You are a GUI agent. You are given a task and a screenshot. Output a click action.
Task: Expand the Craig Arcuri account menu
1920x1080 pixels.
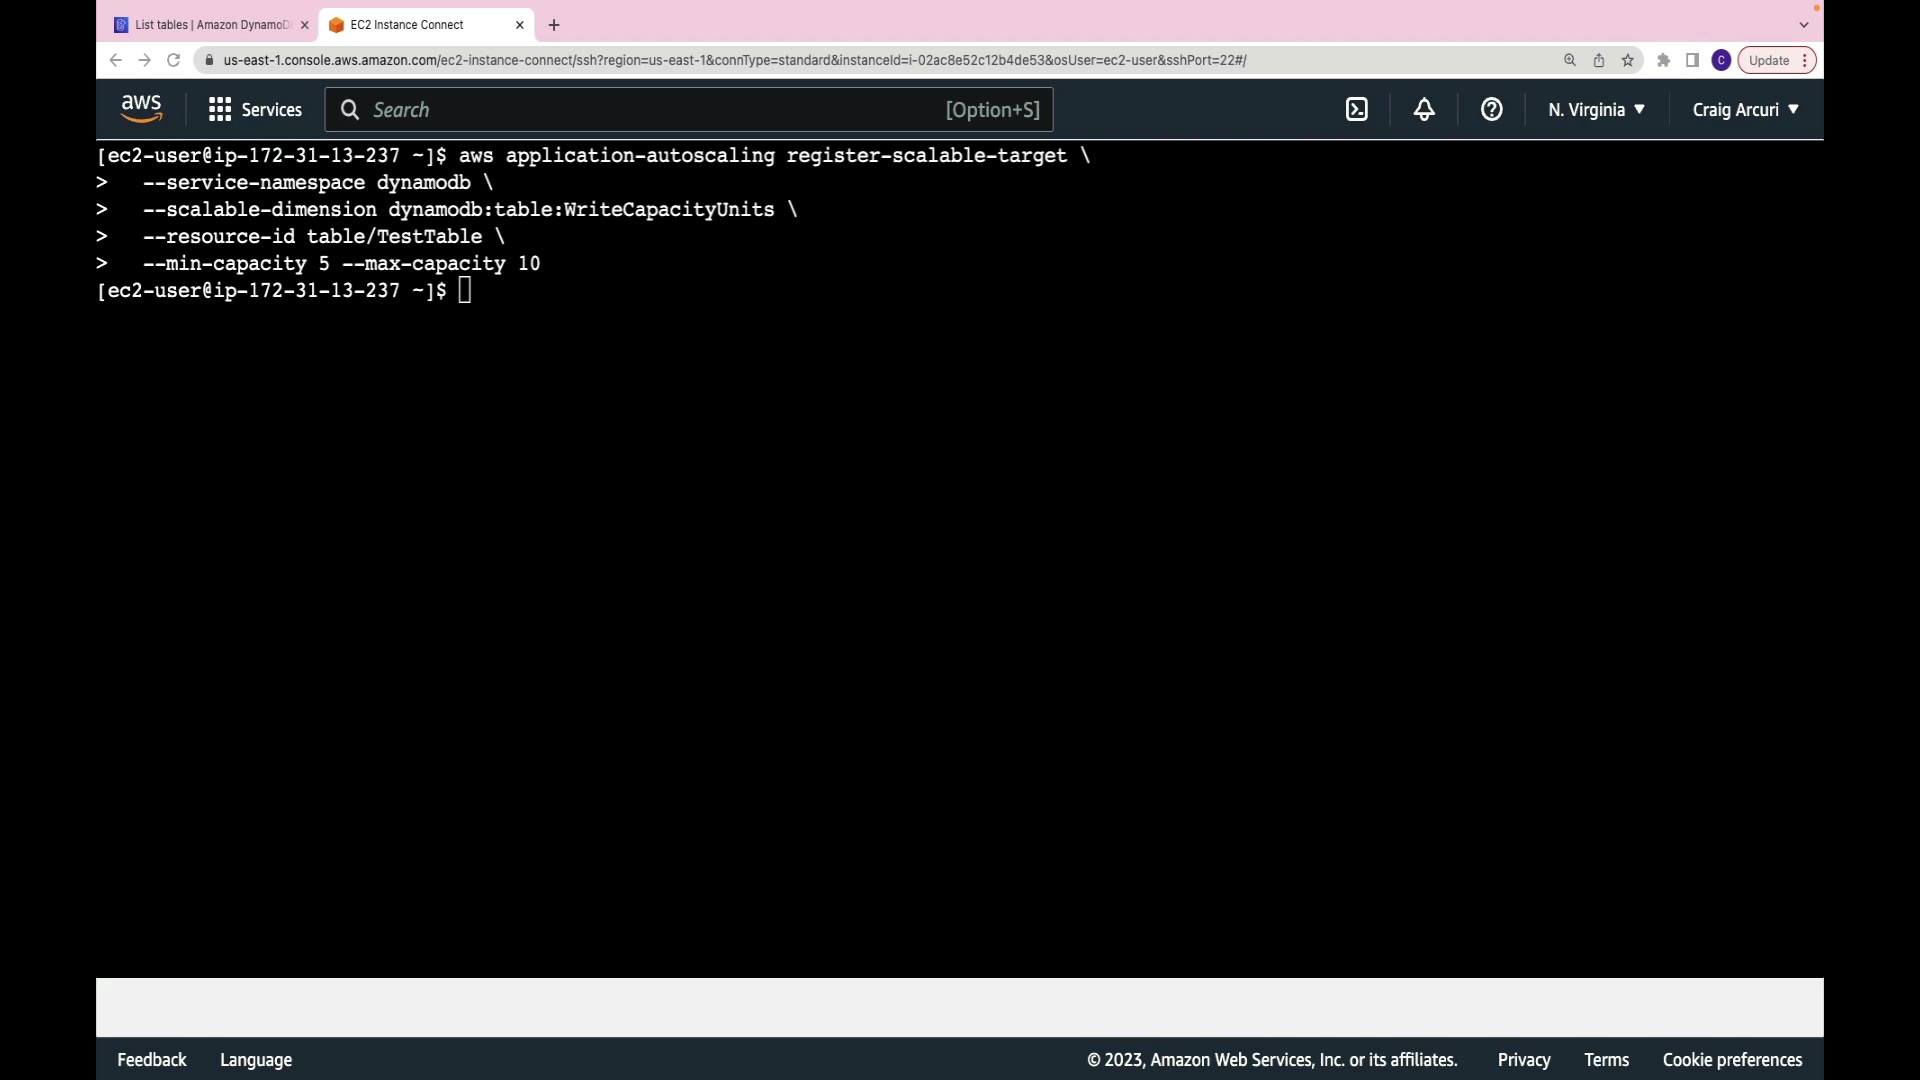pos(1745,110)
